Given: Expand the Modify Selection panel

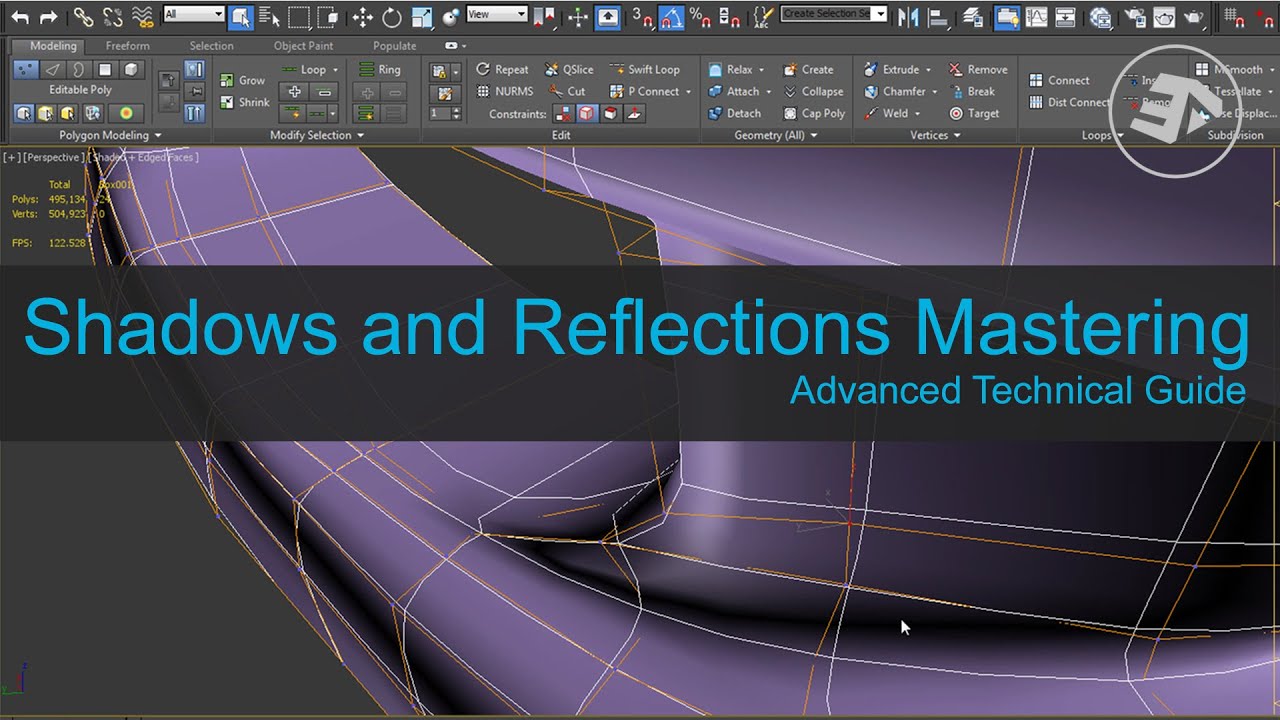Looking at the screenshot, I should point(317,135).
